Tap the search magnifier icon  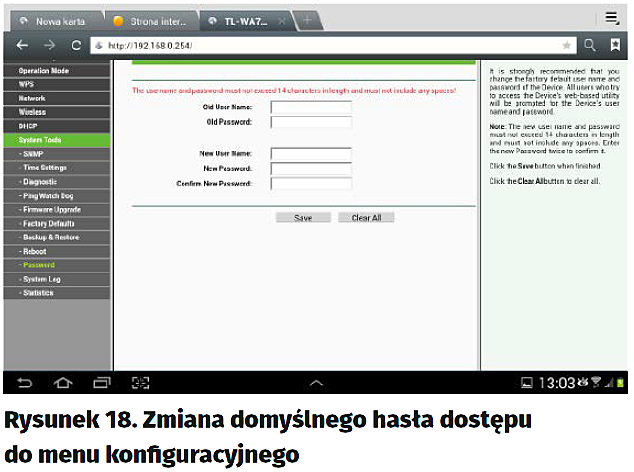pyautogui.click(x=590, y=45)
